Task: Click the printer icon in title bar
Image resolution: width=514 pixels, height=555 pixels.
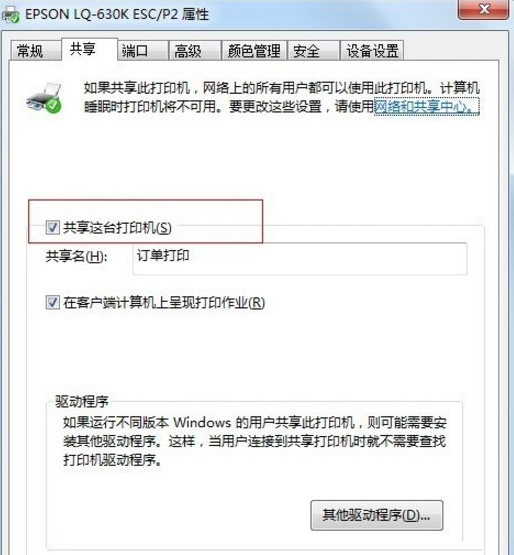Action: 11,15
